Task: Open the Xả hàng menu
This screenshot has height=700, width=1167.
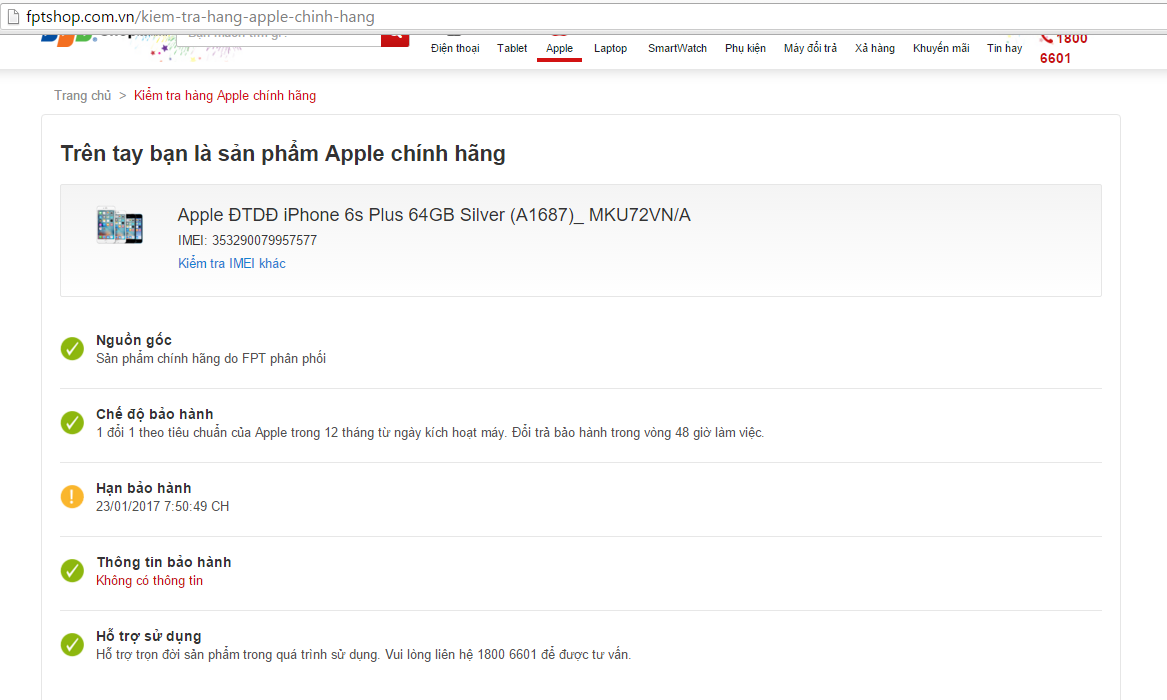Action: click(875, 48)
